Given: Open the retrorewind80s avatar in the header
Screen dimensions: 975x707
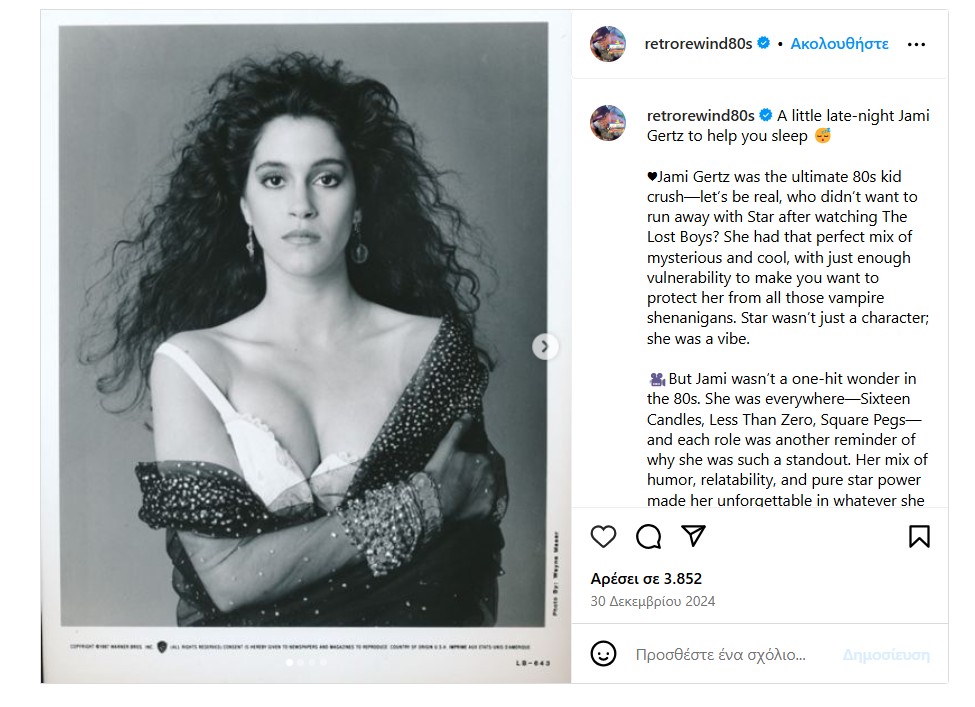Looking at the screenshot, I should (608, 44).
